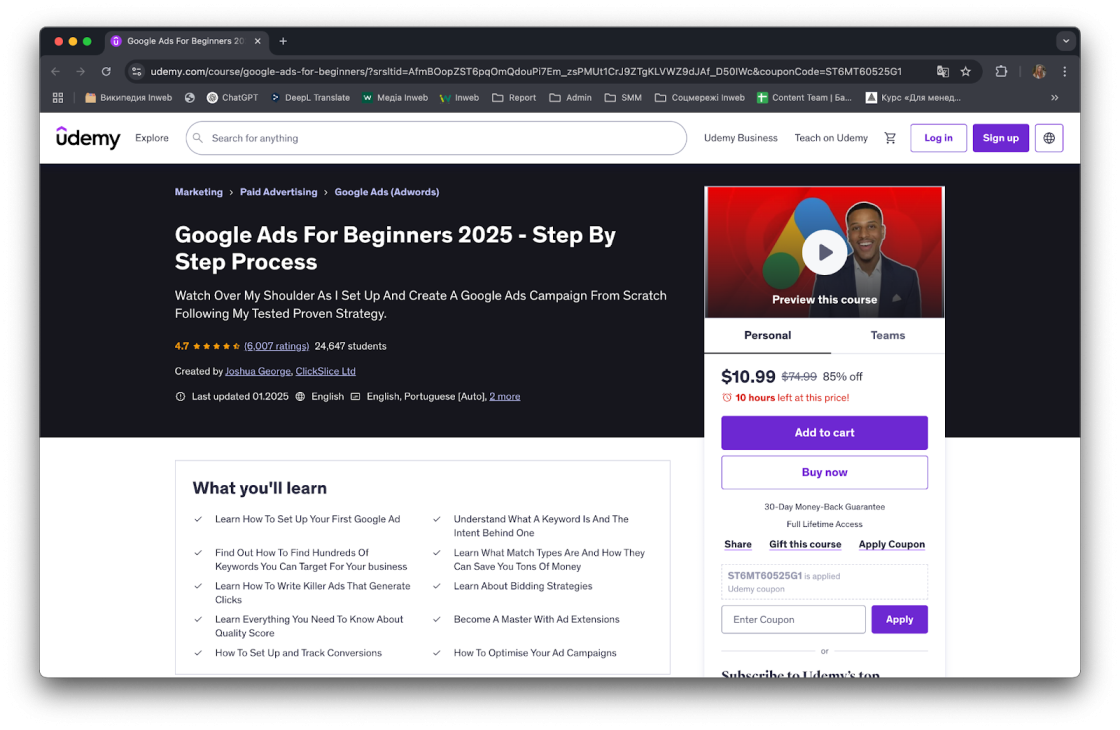Open Udemy Business link
This screenshot has width=1120, height=730.
coord(741,138)
